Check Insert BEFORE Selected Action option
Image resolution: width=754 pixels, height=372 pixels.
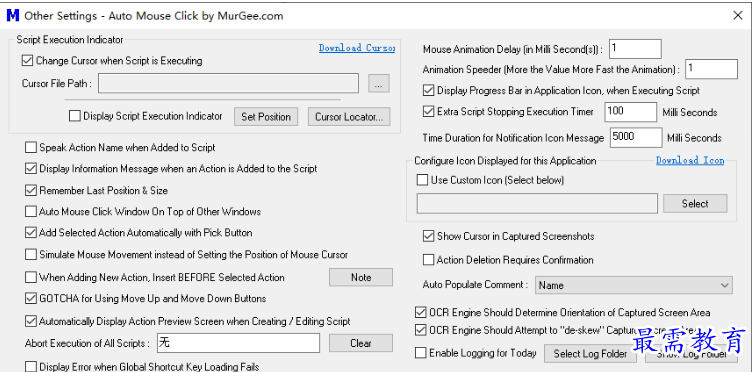(31, 277)
